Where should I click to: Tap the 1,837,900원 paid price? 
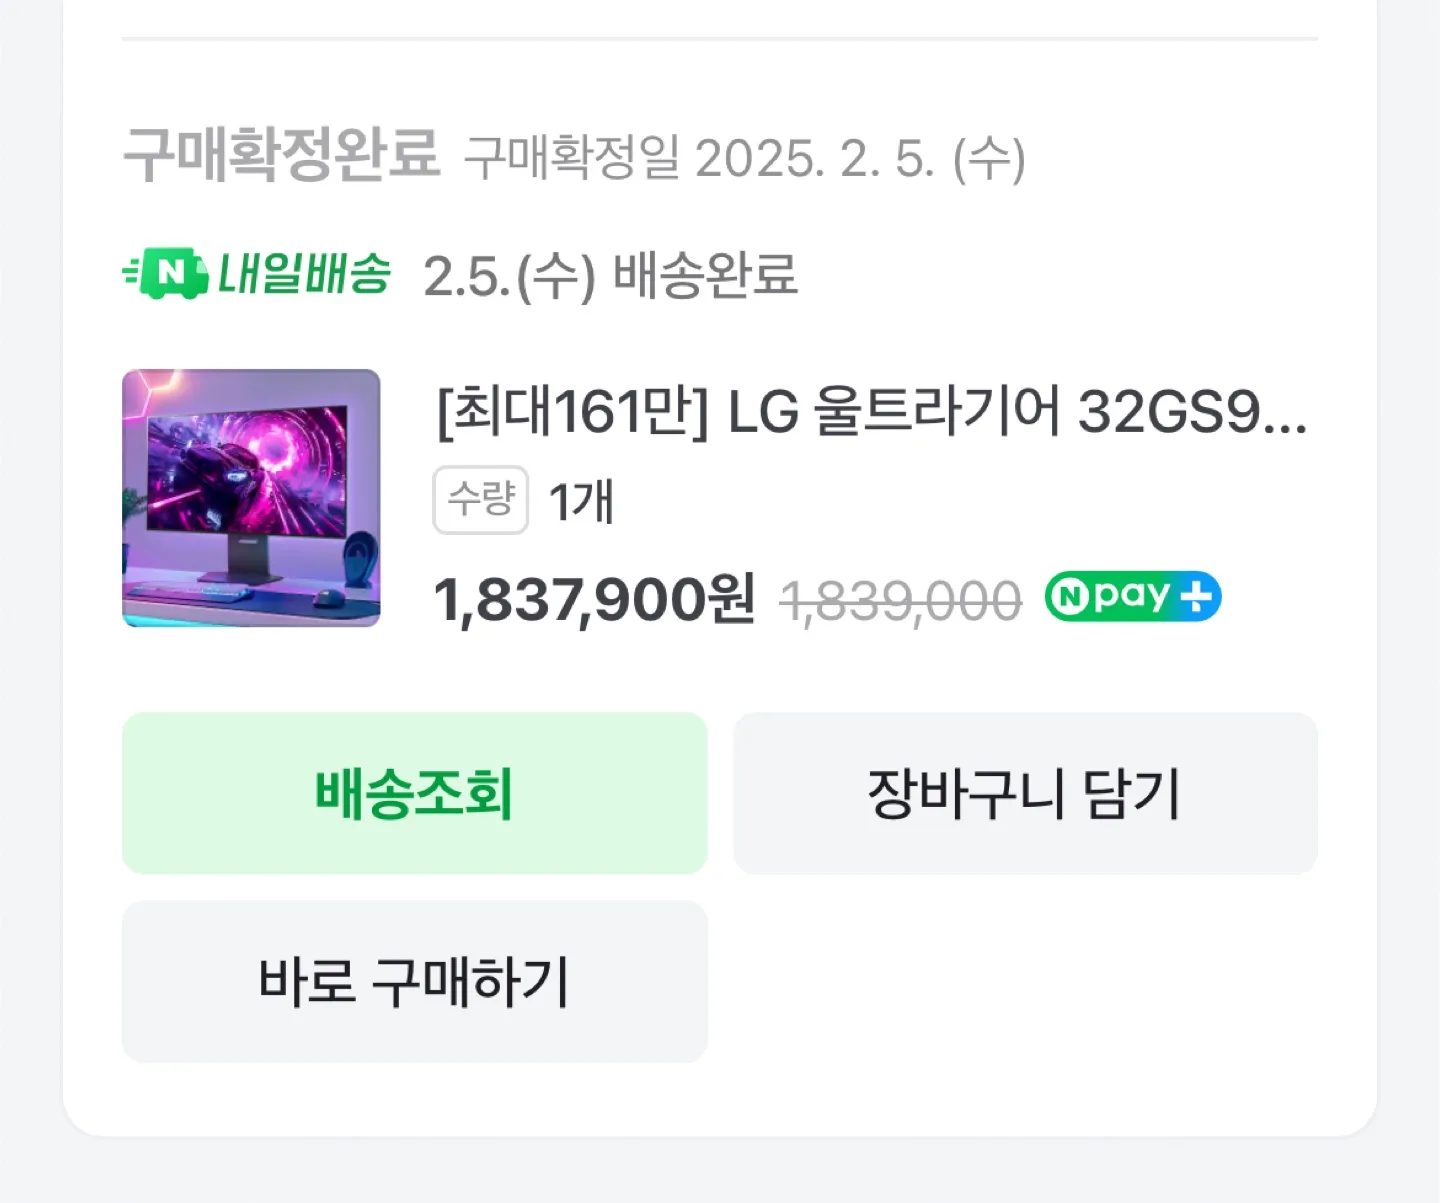click(594, 600)
